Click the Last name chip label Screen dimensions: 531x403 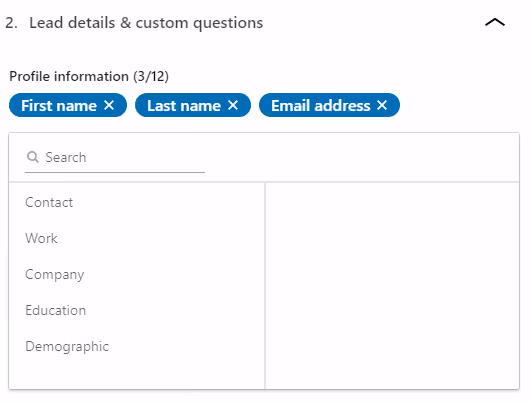coord(184,106)
